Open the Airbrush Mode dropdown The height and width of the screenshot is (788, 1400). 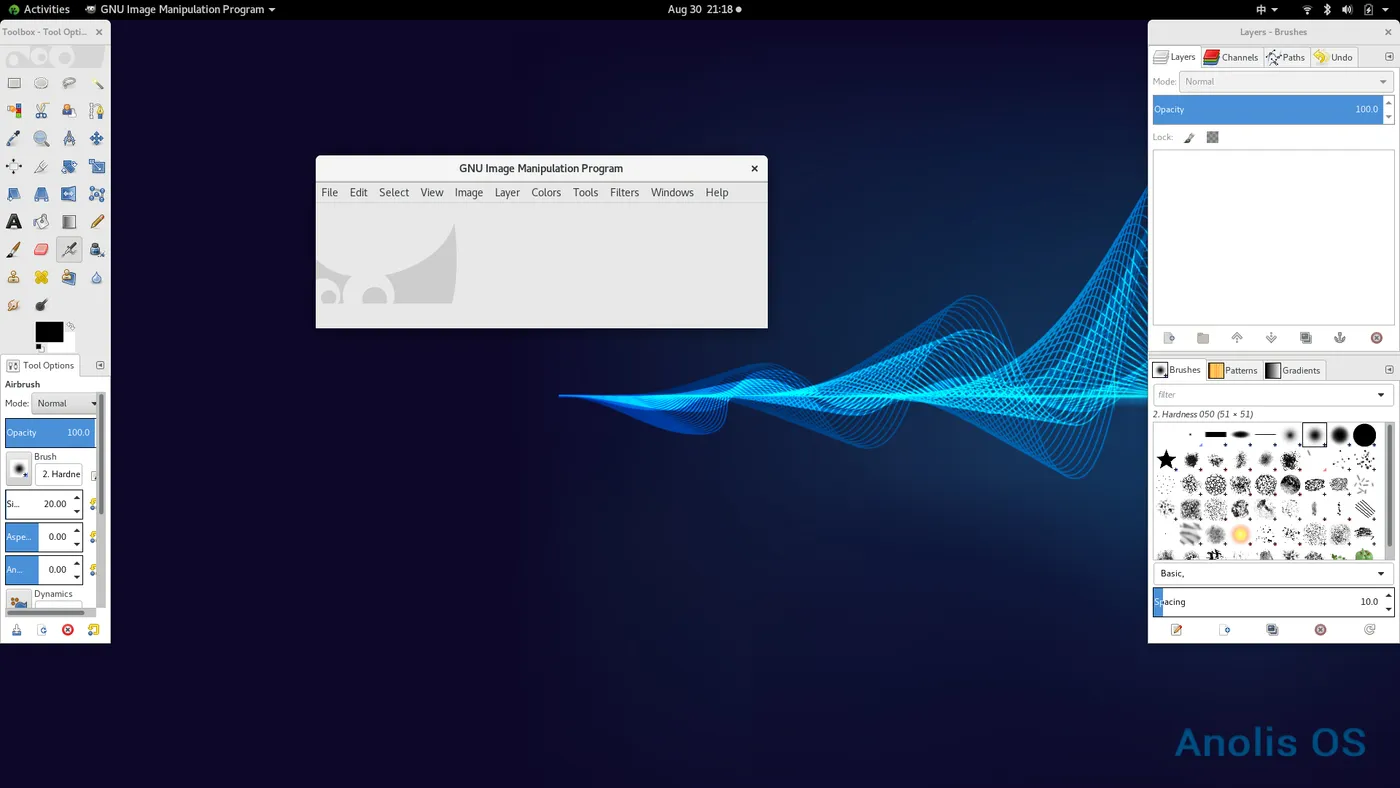tap(66, 403)
